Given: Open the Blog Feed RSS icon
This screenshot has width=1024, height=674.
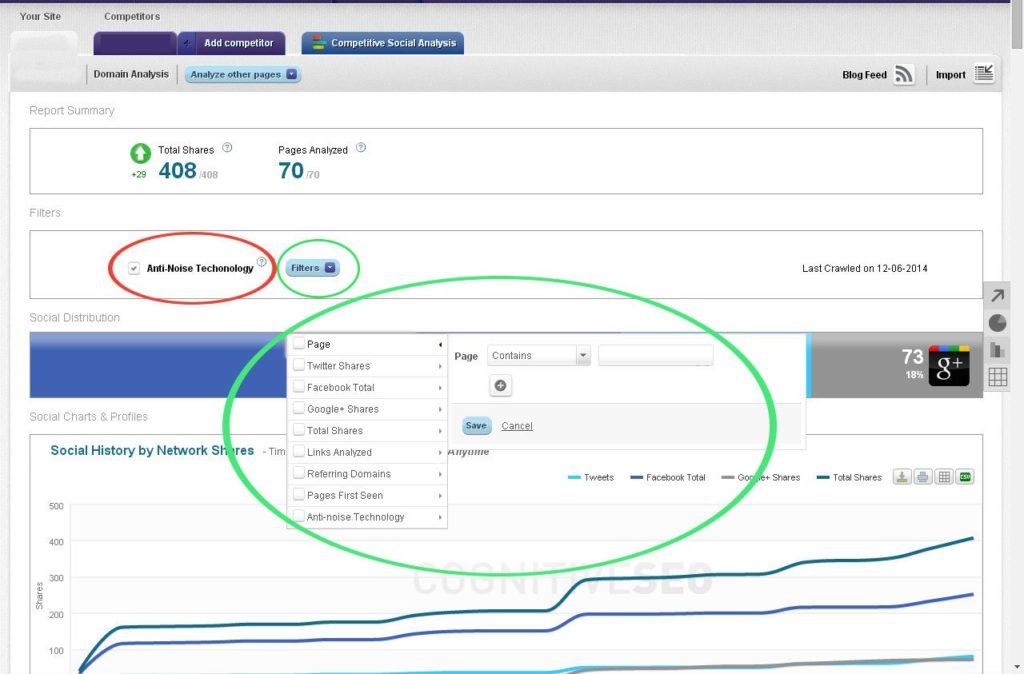Looking at the screenshot, I should (904, 74).
